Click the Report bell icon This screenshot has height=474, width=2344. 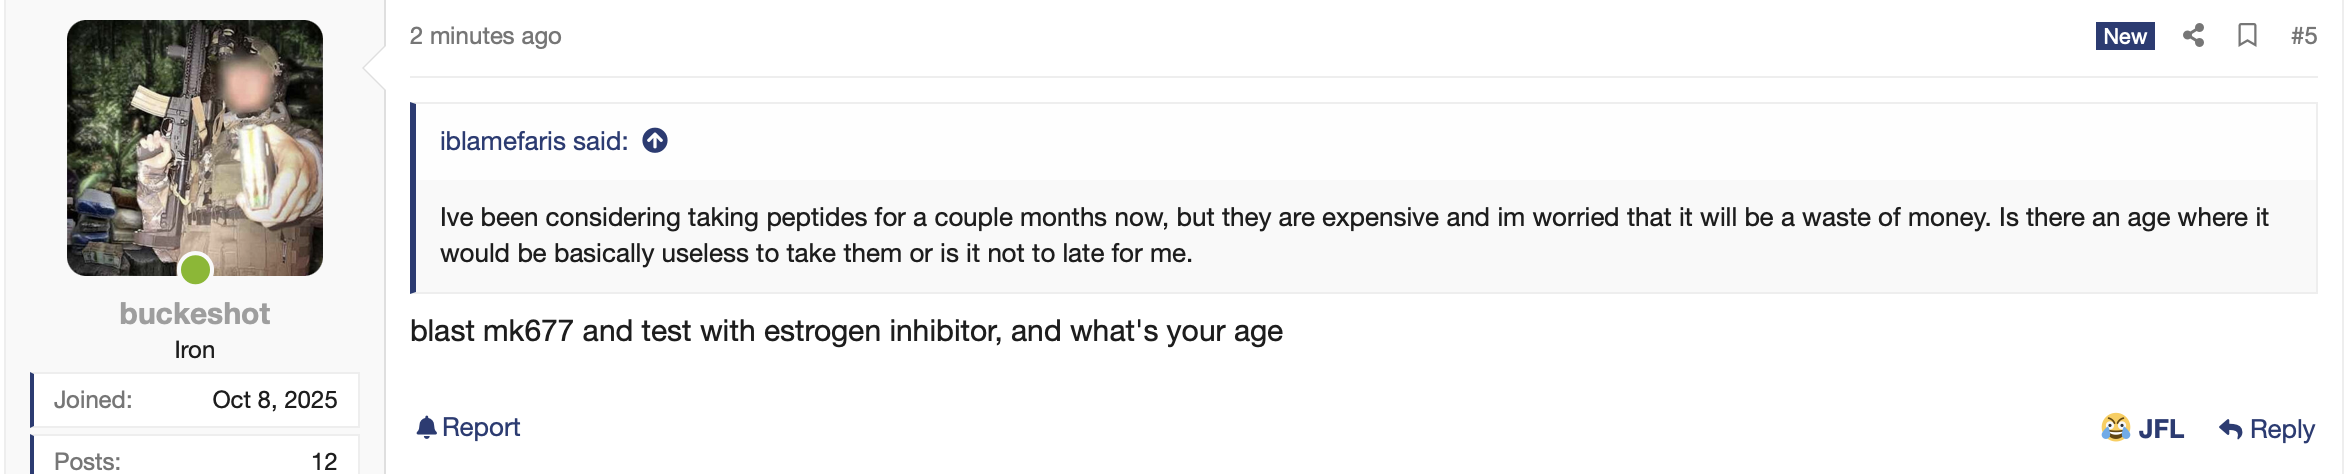427,428
